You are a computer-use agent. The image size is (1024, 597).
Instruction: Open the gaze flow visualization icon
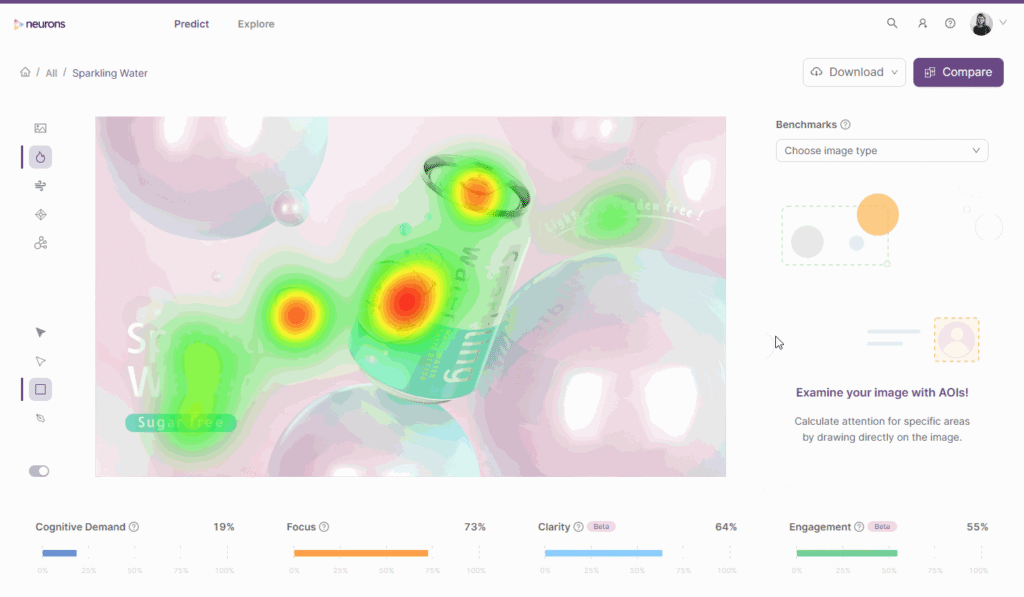39,242
